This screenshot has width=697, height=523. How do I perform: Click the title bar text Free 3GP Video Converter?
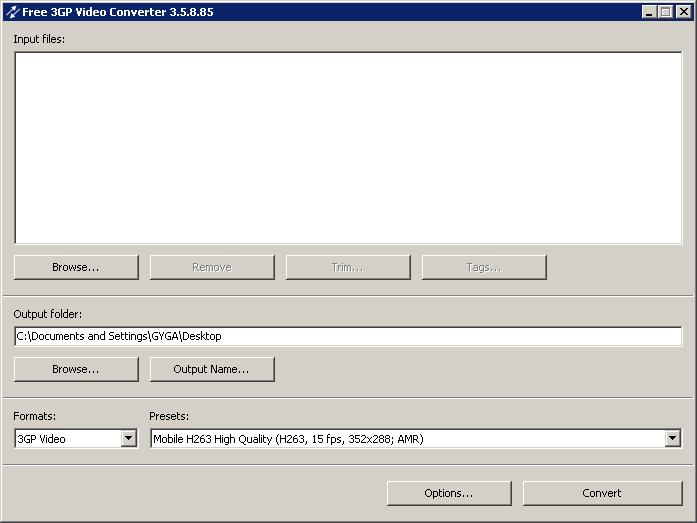pos(118,12)
